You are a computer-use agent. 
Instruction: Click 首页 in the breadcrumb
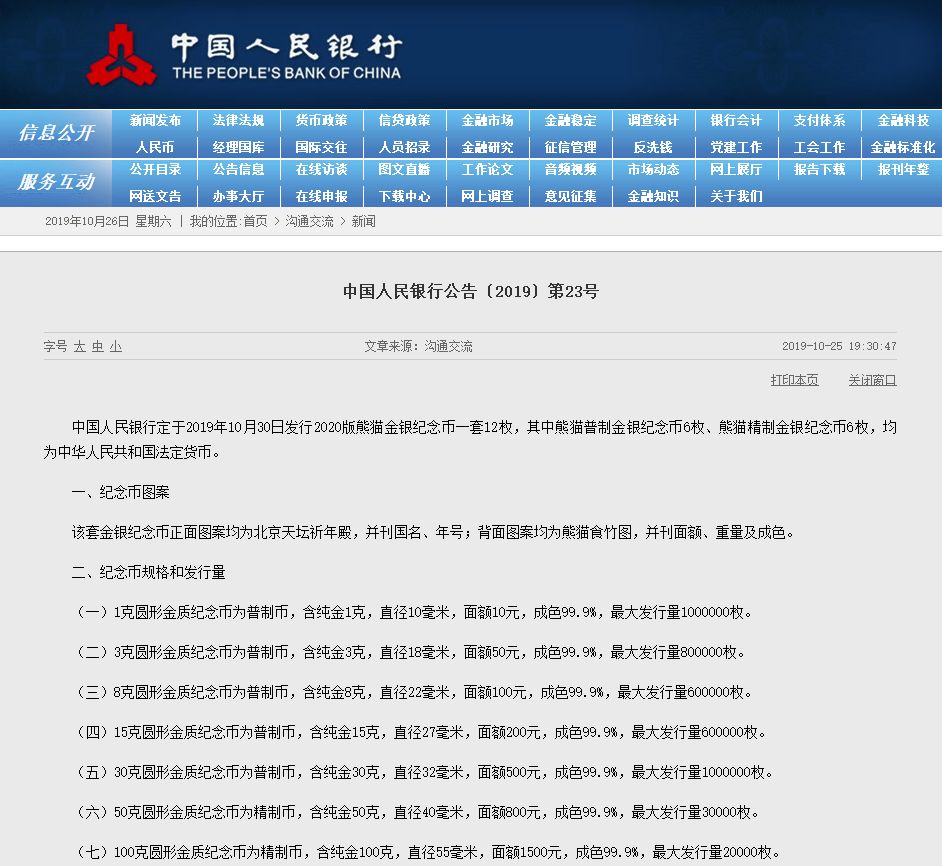point(255,221)
